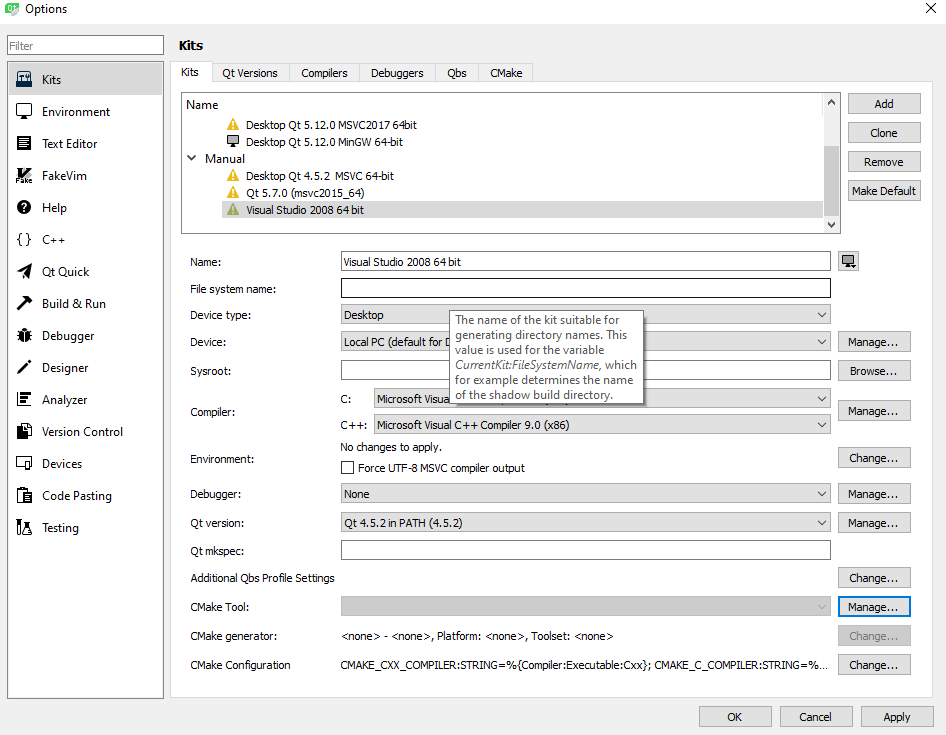Click monitor icon of Desktop Qt 5.12.0 MinGW kit
Viewport: 946px width, 735px height.
233,141
